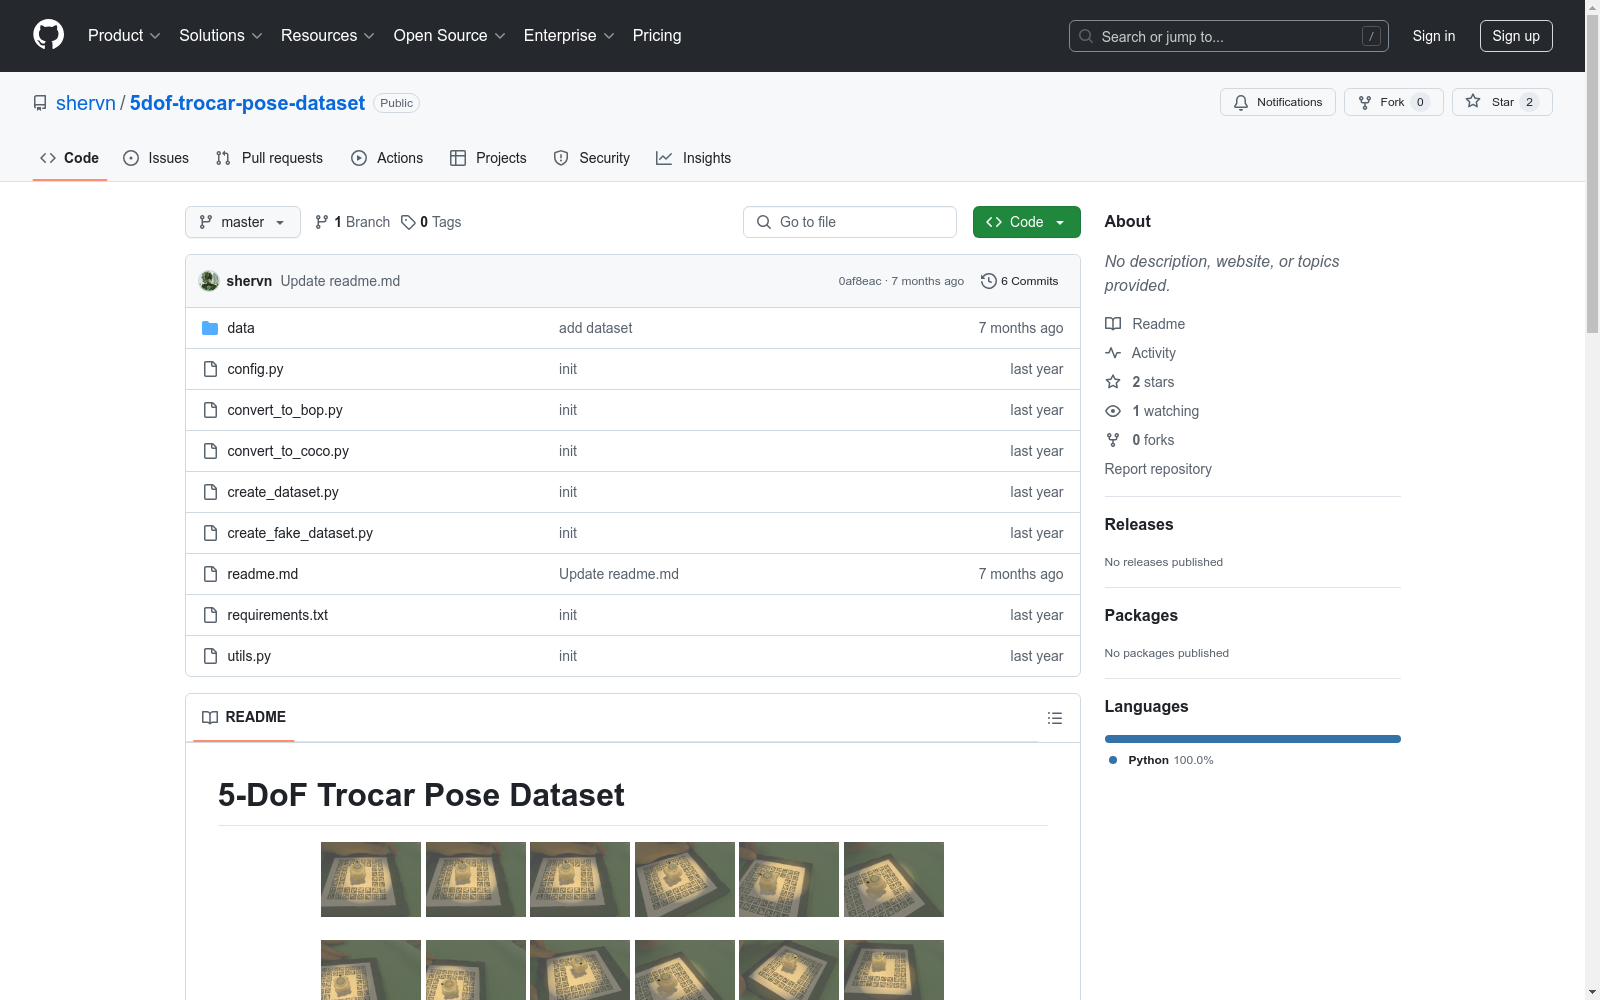Open the 'Update readme.md' commit message in header

coord(340,281)
